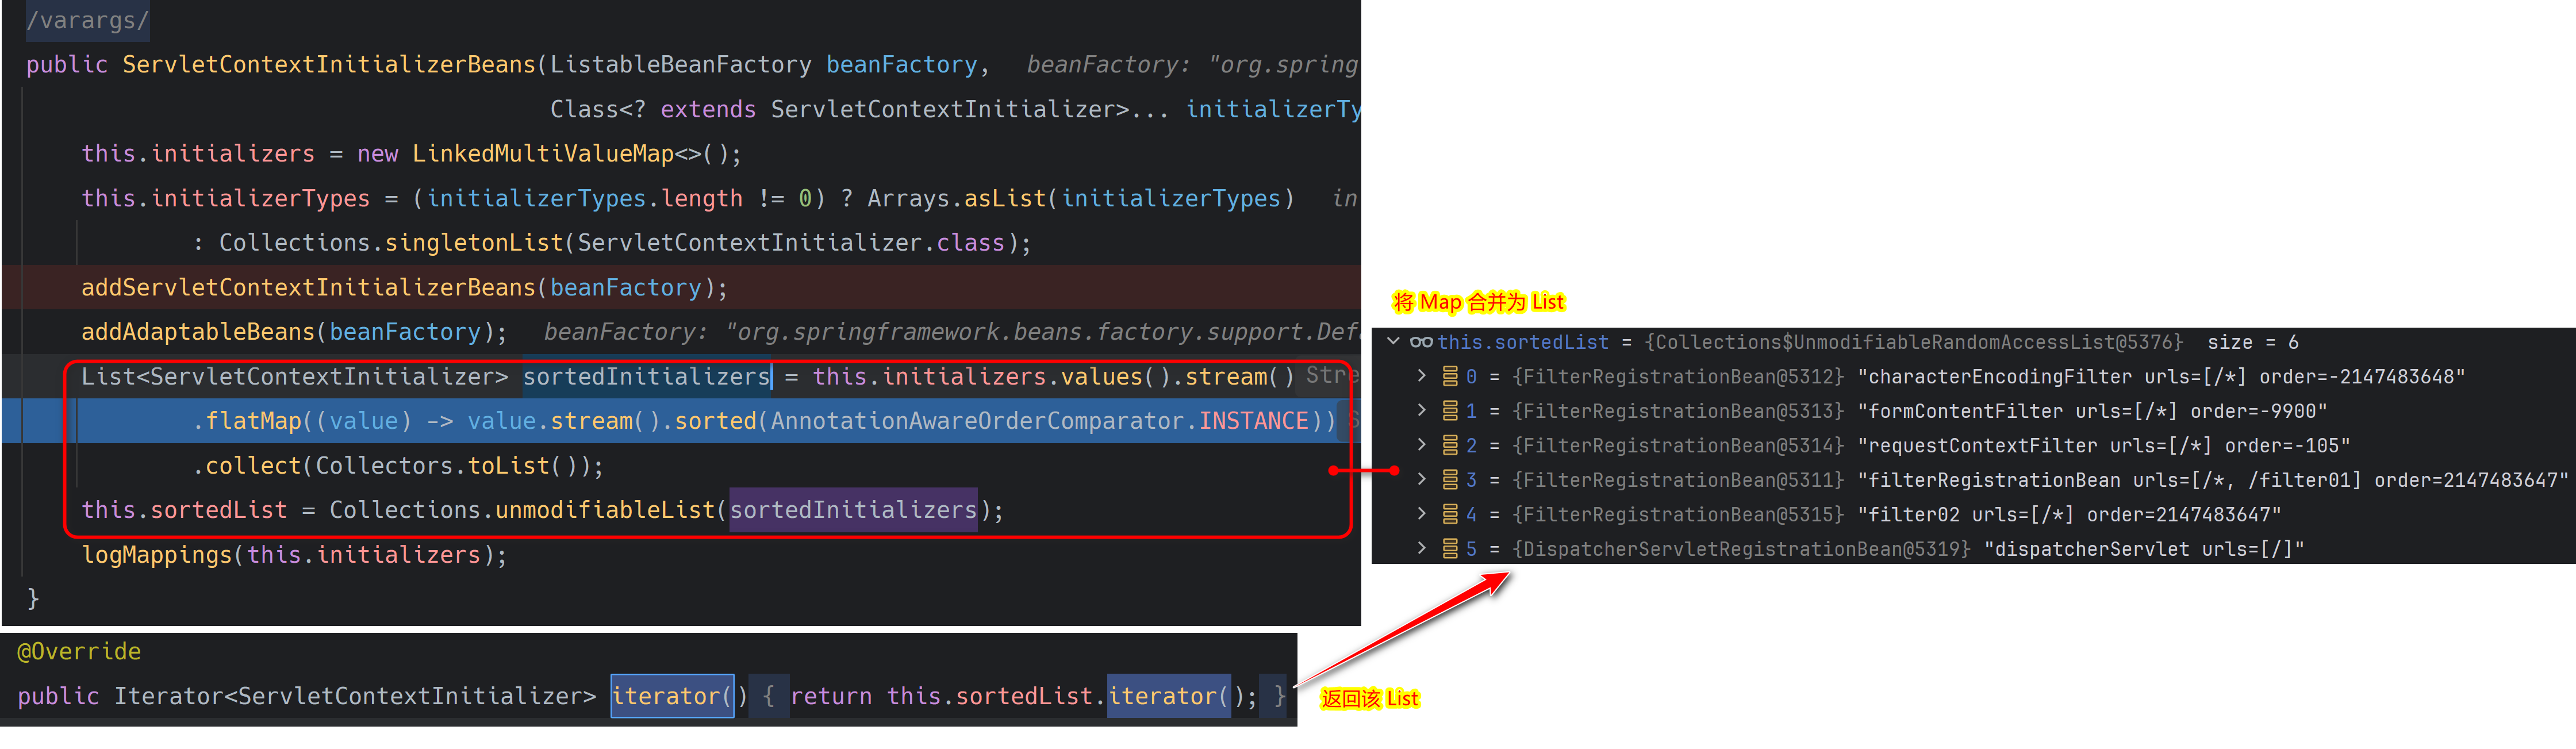Select the FilterRegistrationBean@5312 value text
This screenshot has height=749, width=2576.
click(x=1678, y=377)
